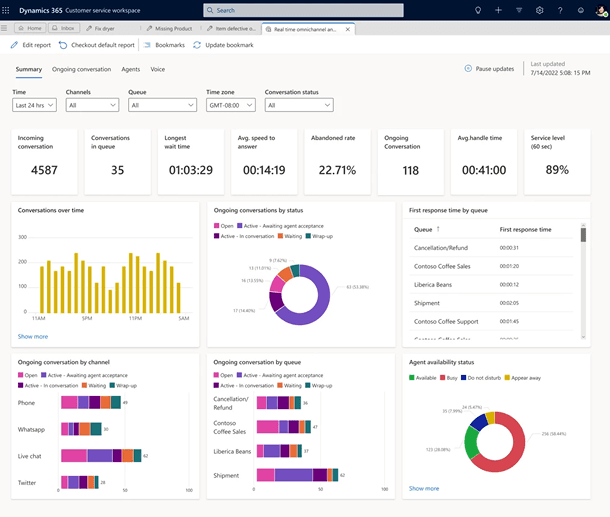Click the large purple status donut segment
This screenshot has width=610, height=517.
[x=321, y=307]
